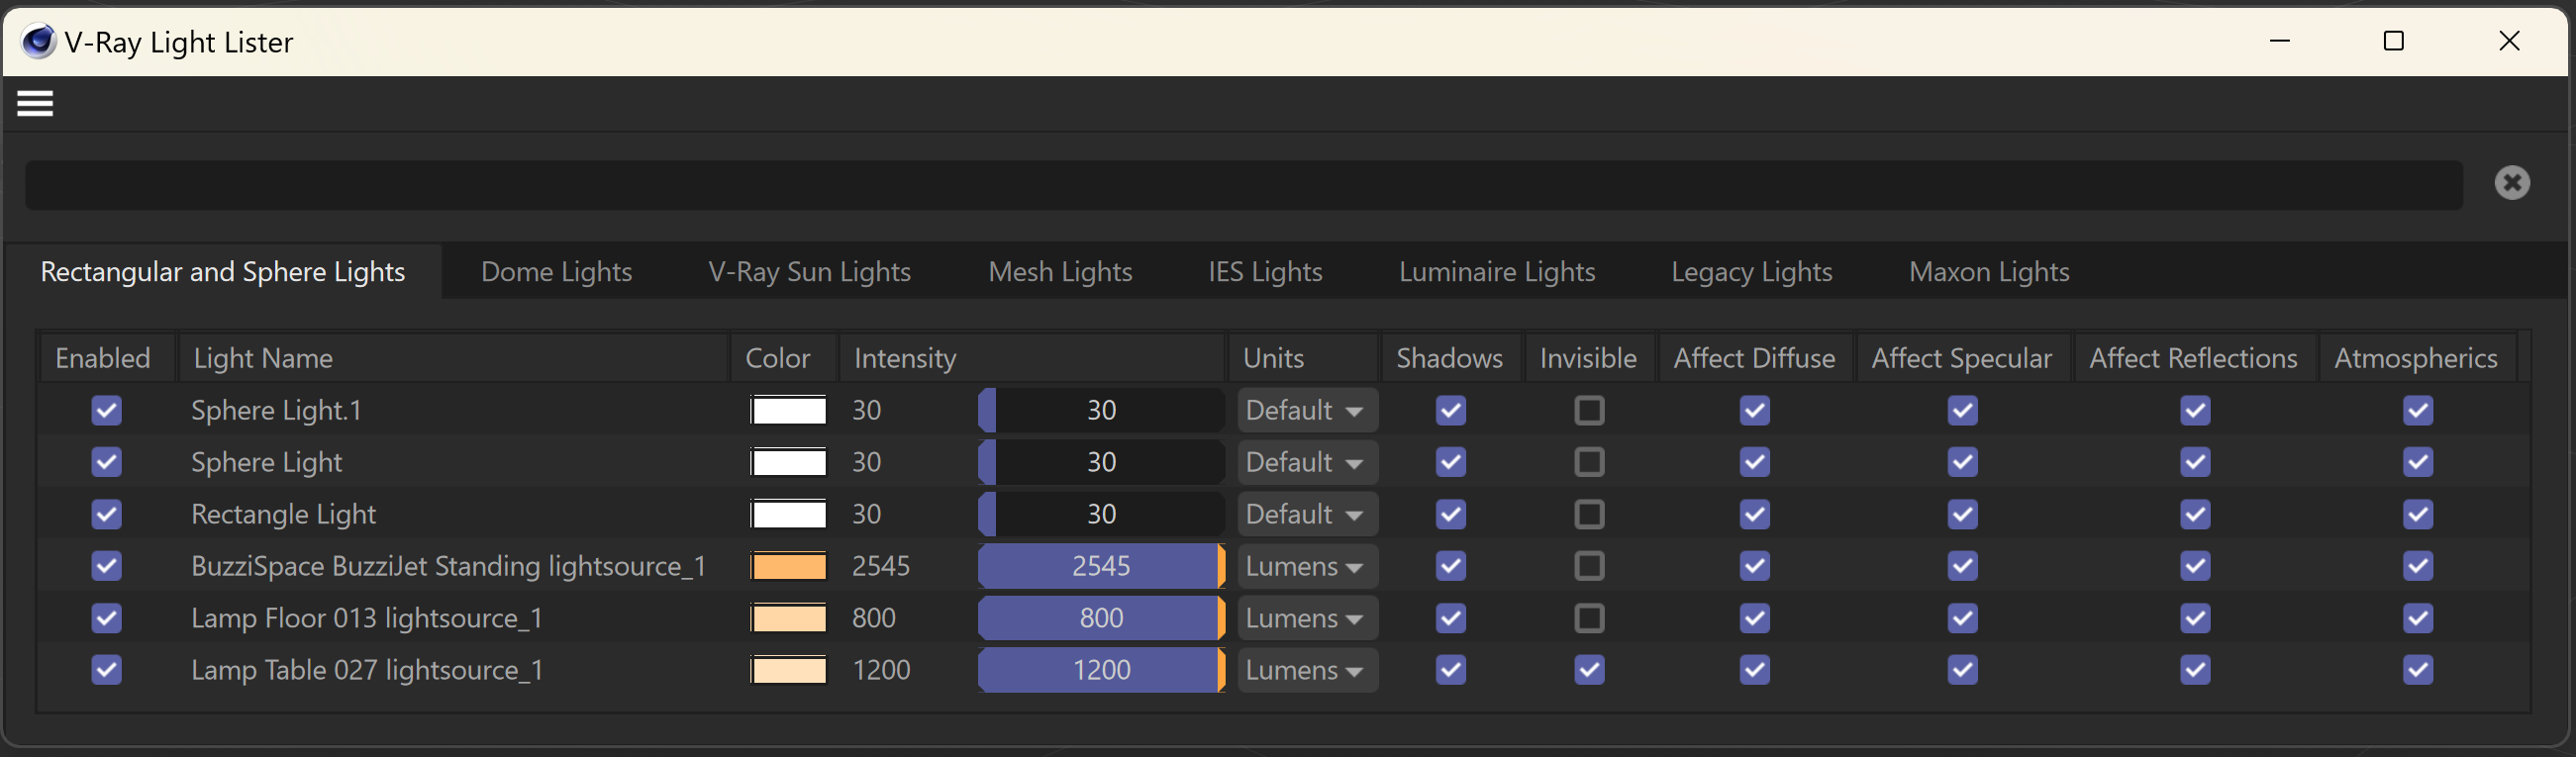The height and width of the screenshot is (757, 2576).
Task: Click the Intensity column header
Action: [x=1032, y=358]
